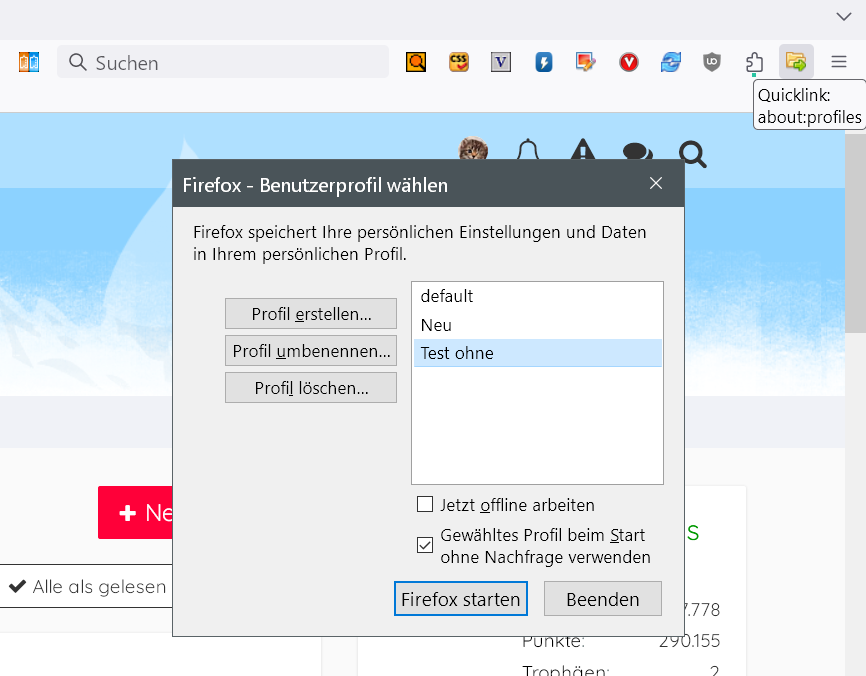Image resolution: width=866 pixels, height=676 pixels.
Task: Click the red plus Ne... button
Action: [136, 513]
